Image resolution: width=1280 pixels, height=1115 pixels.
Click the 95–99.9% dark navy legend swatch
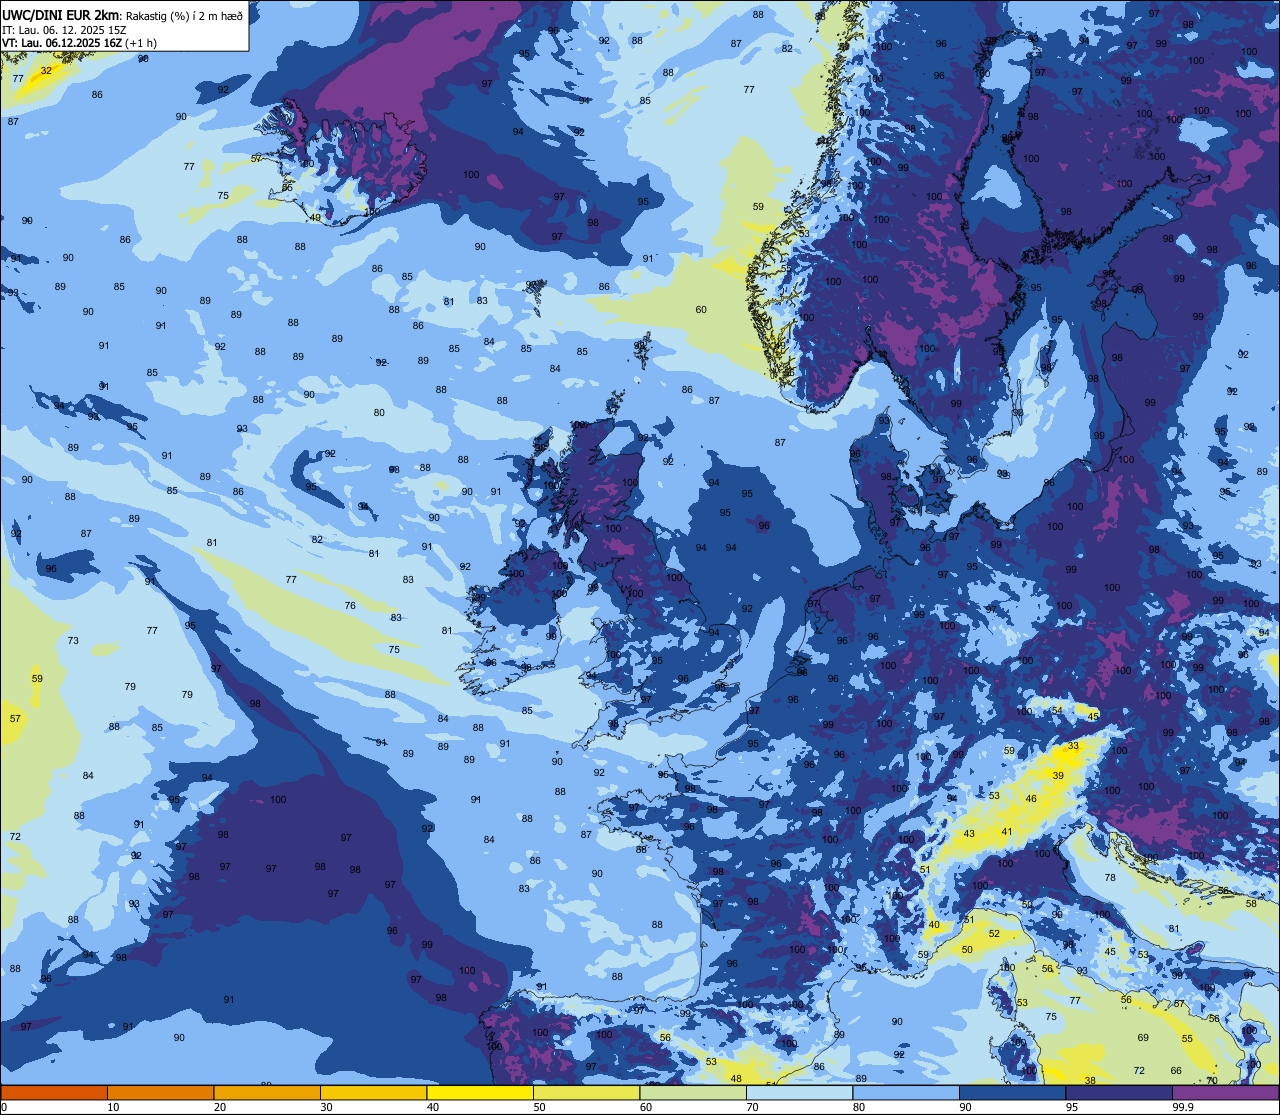click(x=1119, y=1092)
